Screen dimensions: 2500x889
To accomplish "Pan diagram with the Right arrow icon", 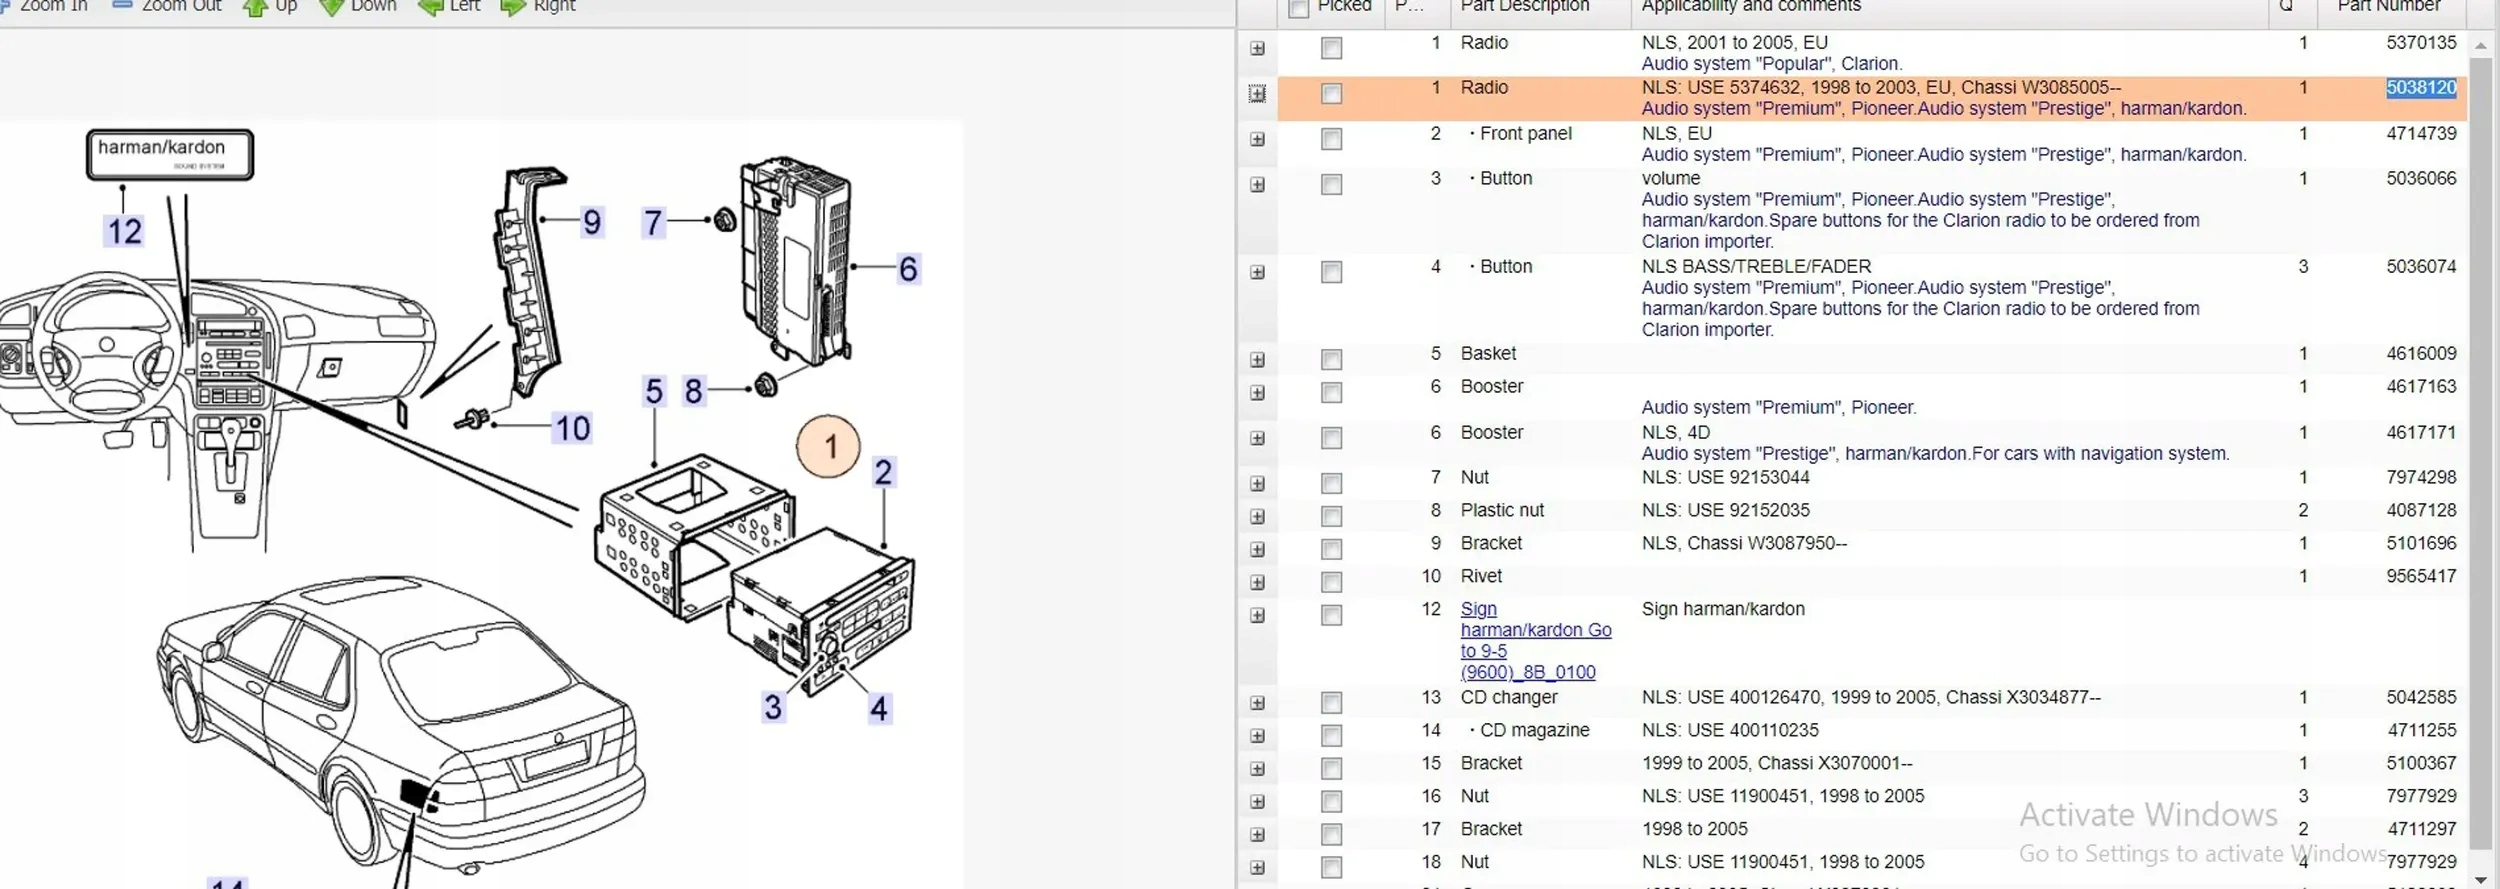I will click(512, 8).
